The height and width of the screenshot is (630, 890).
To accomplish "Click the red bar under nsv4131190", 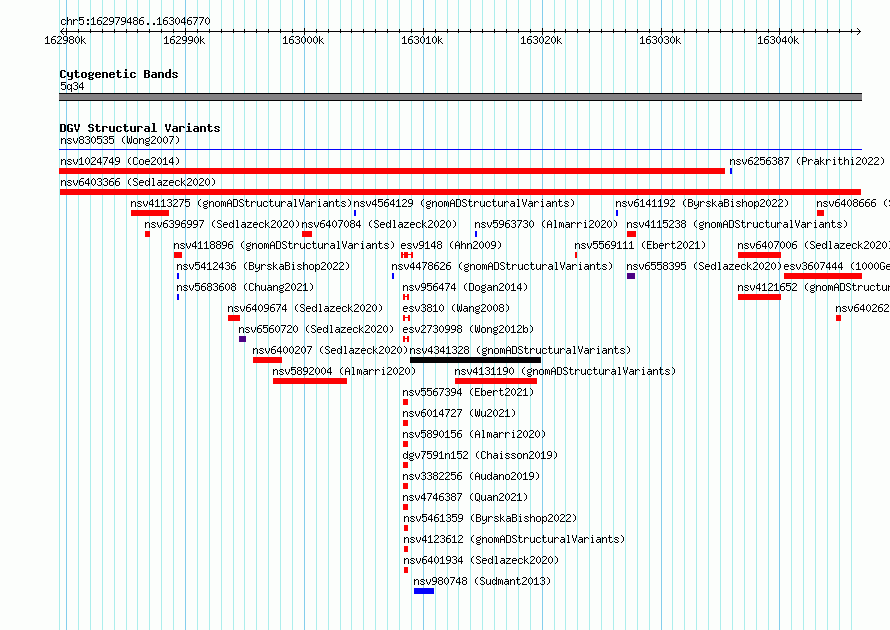I will (x=496, y=381).
